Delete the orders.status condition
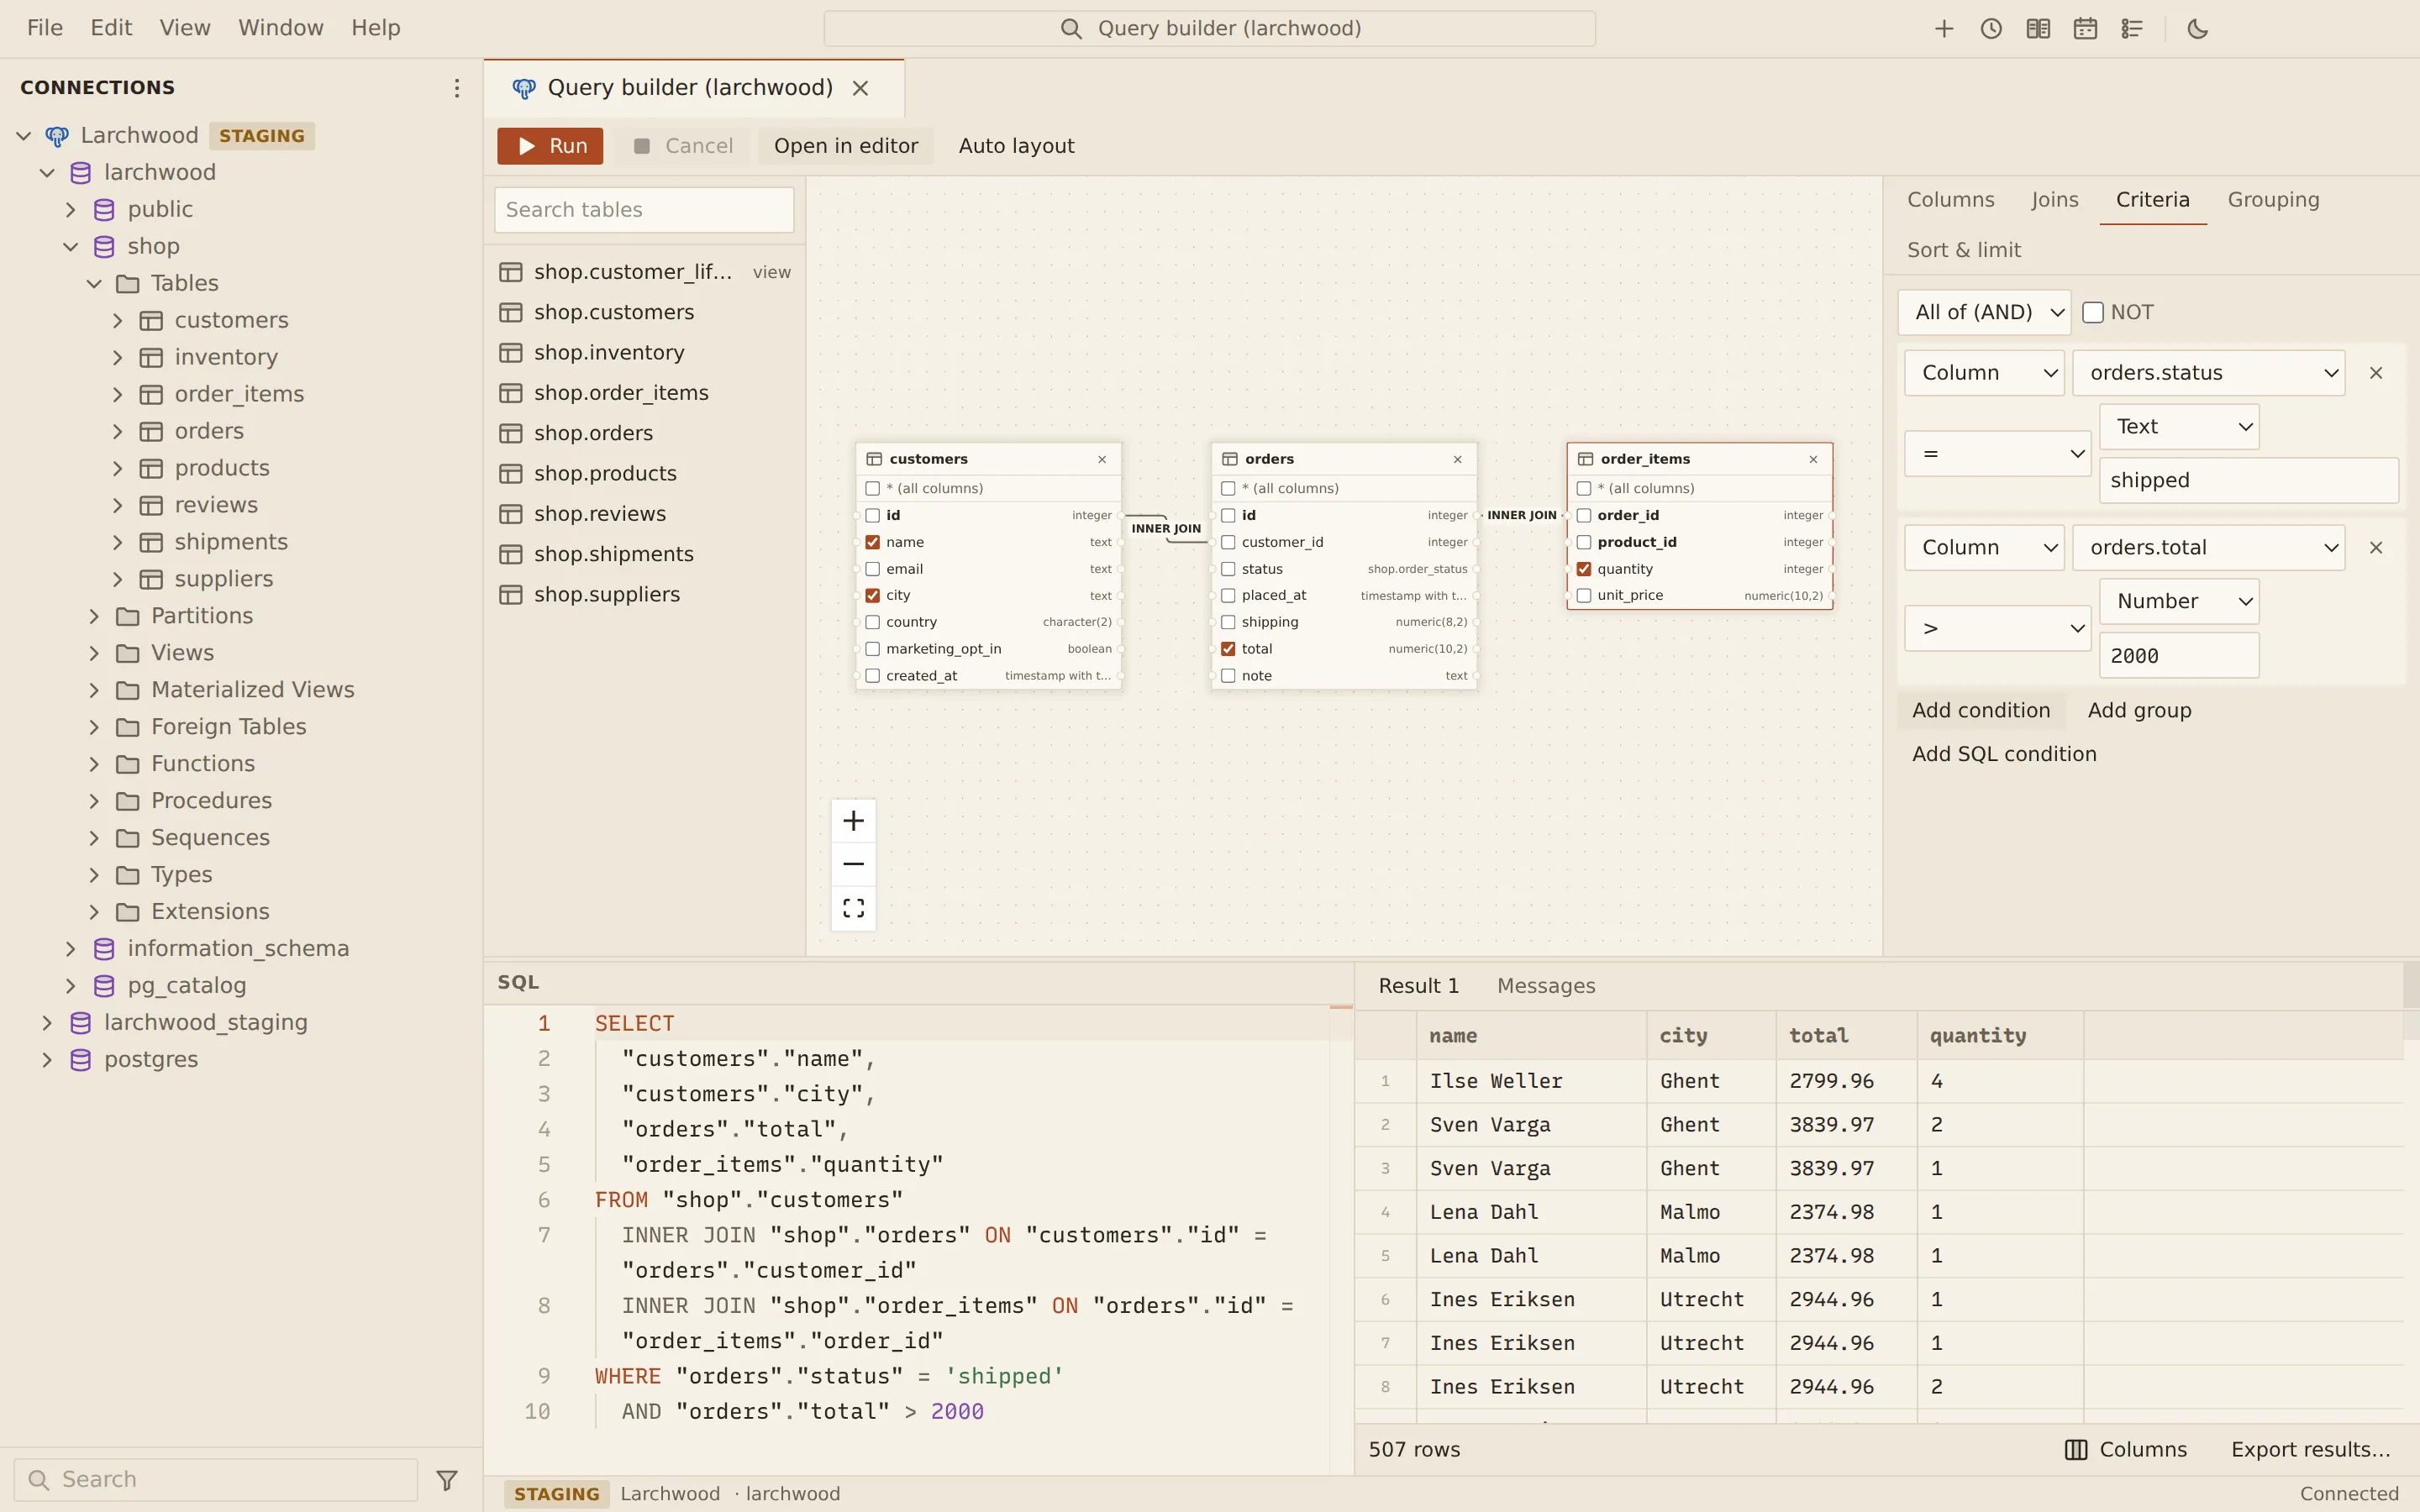 click(2376, 373)
